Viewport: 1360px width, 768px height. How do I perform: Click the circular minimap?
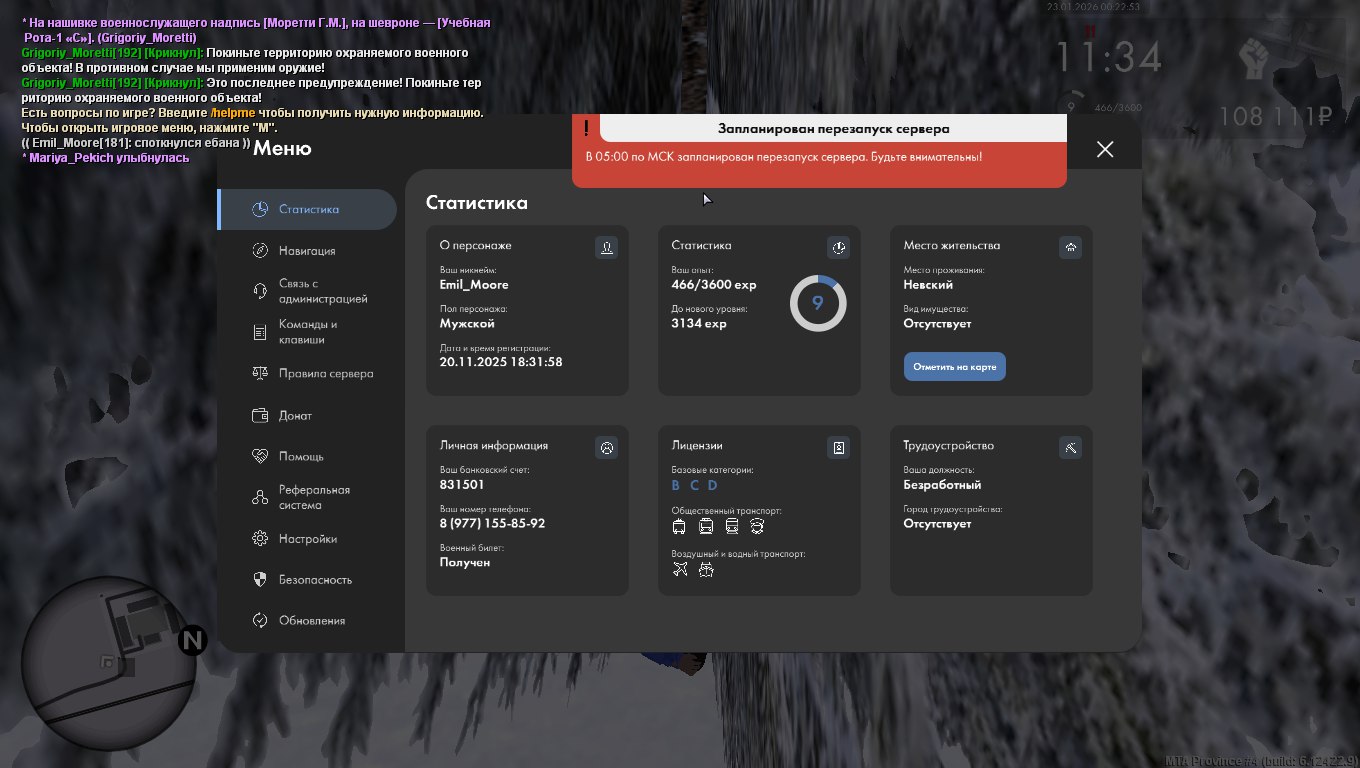coord(109,662)
